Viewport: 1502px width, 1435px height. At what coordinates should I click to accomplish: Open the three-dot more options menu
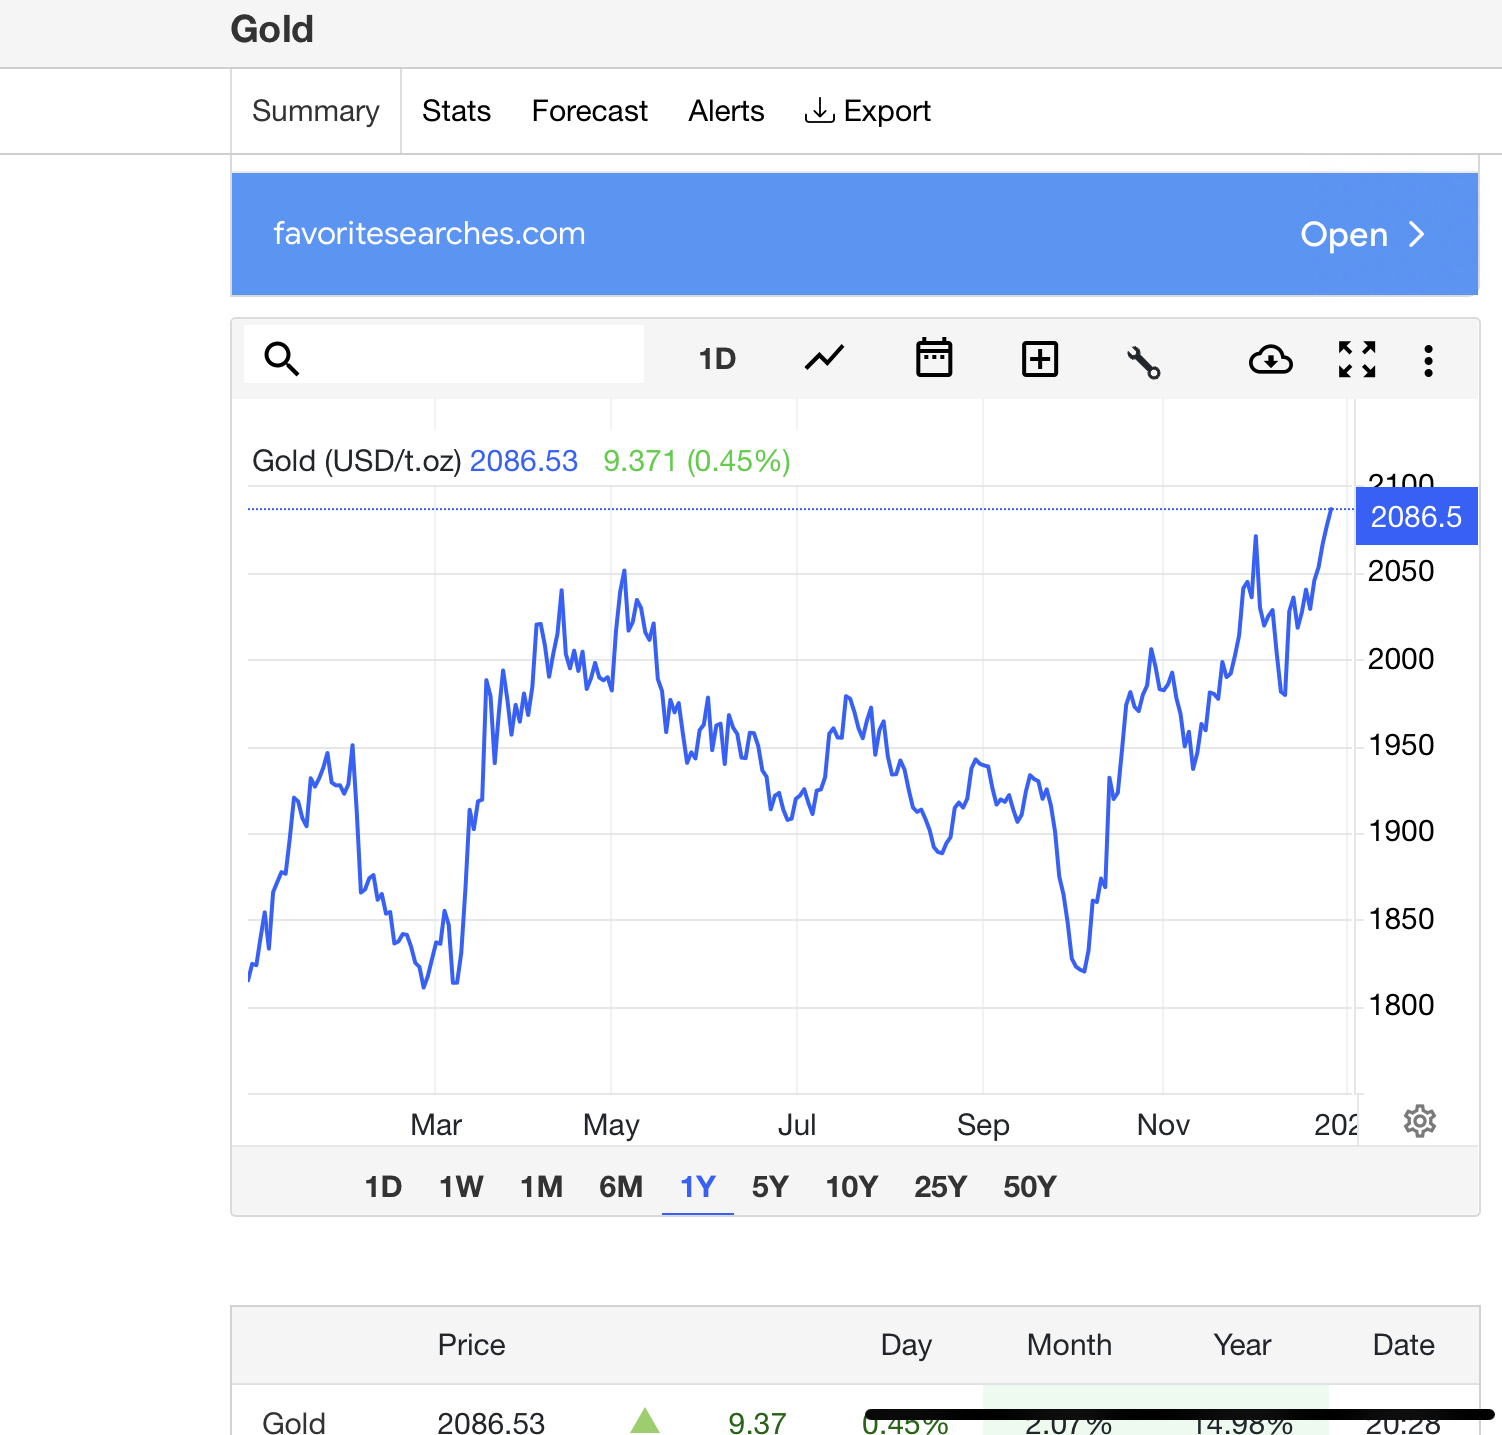1428,360
